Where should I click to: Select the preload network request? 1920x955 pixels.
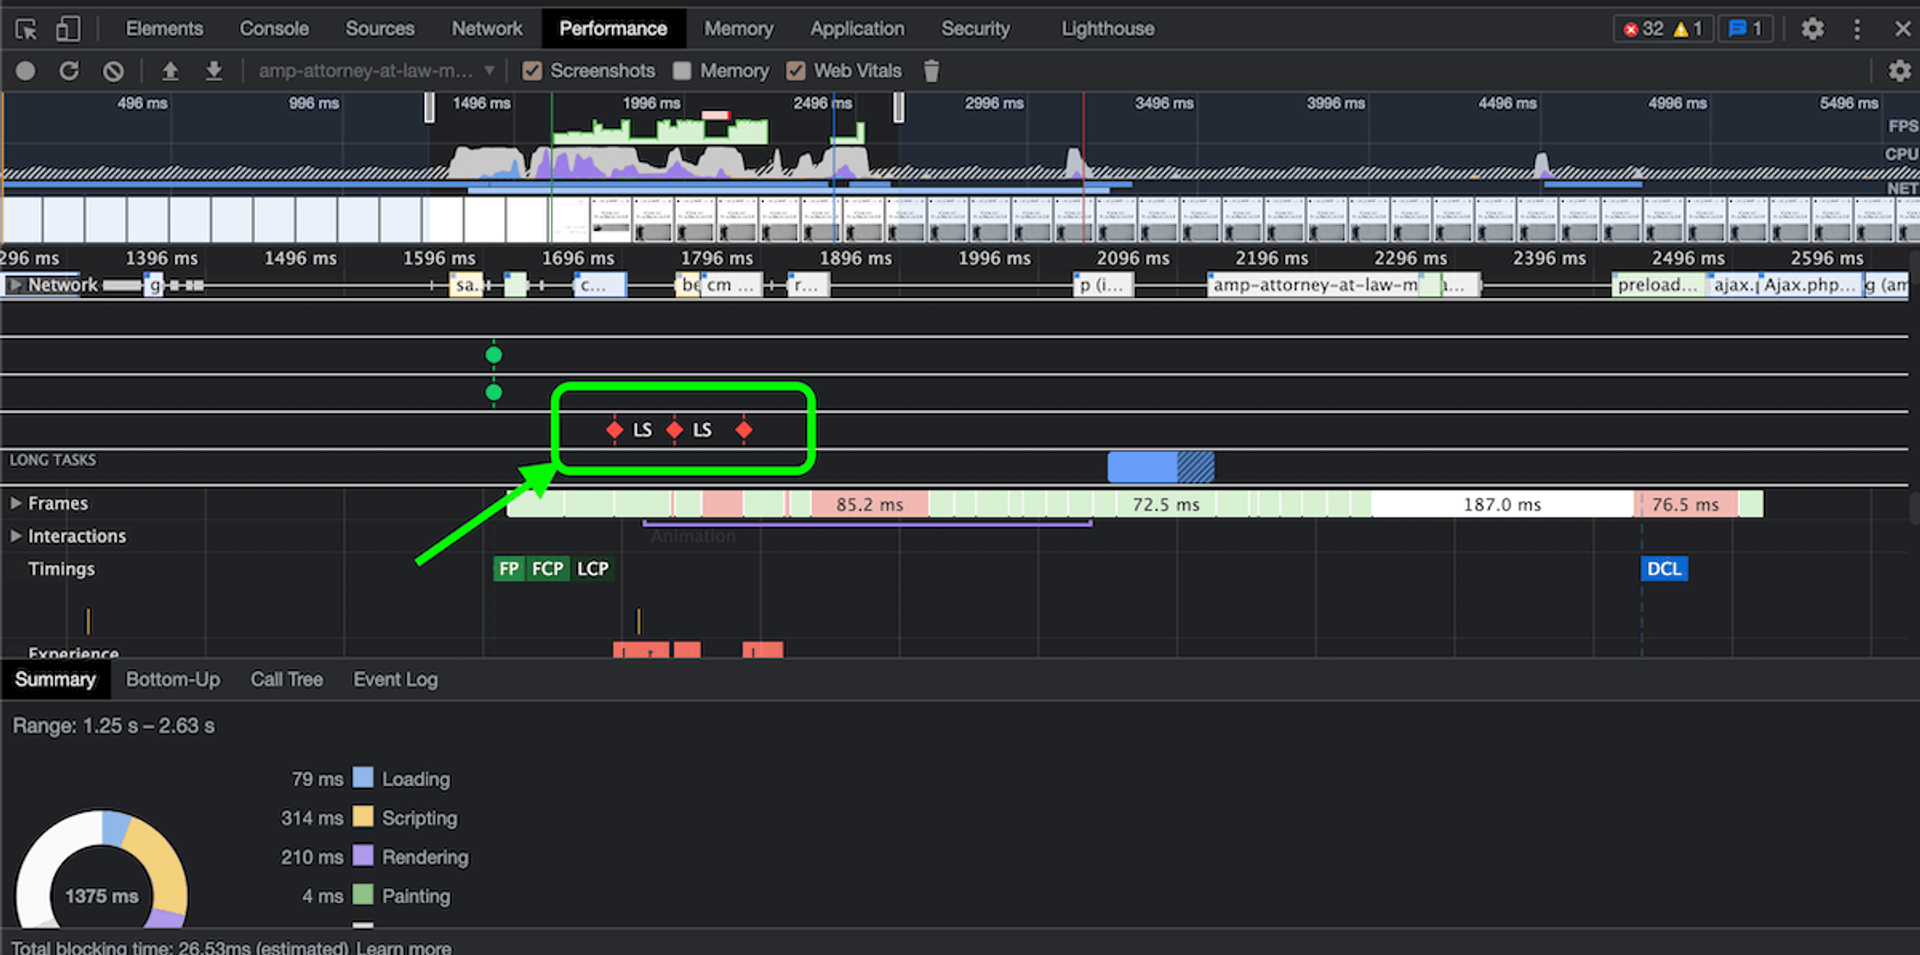pos(1657,286)
